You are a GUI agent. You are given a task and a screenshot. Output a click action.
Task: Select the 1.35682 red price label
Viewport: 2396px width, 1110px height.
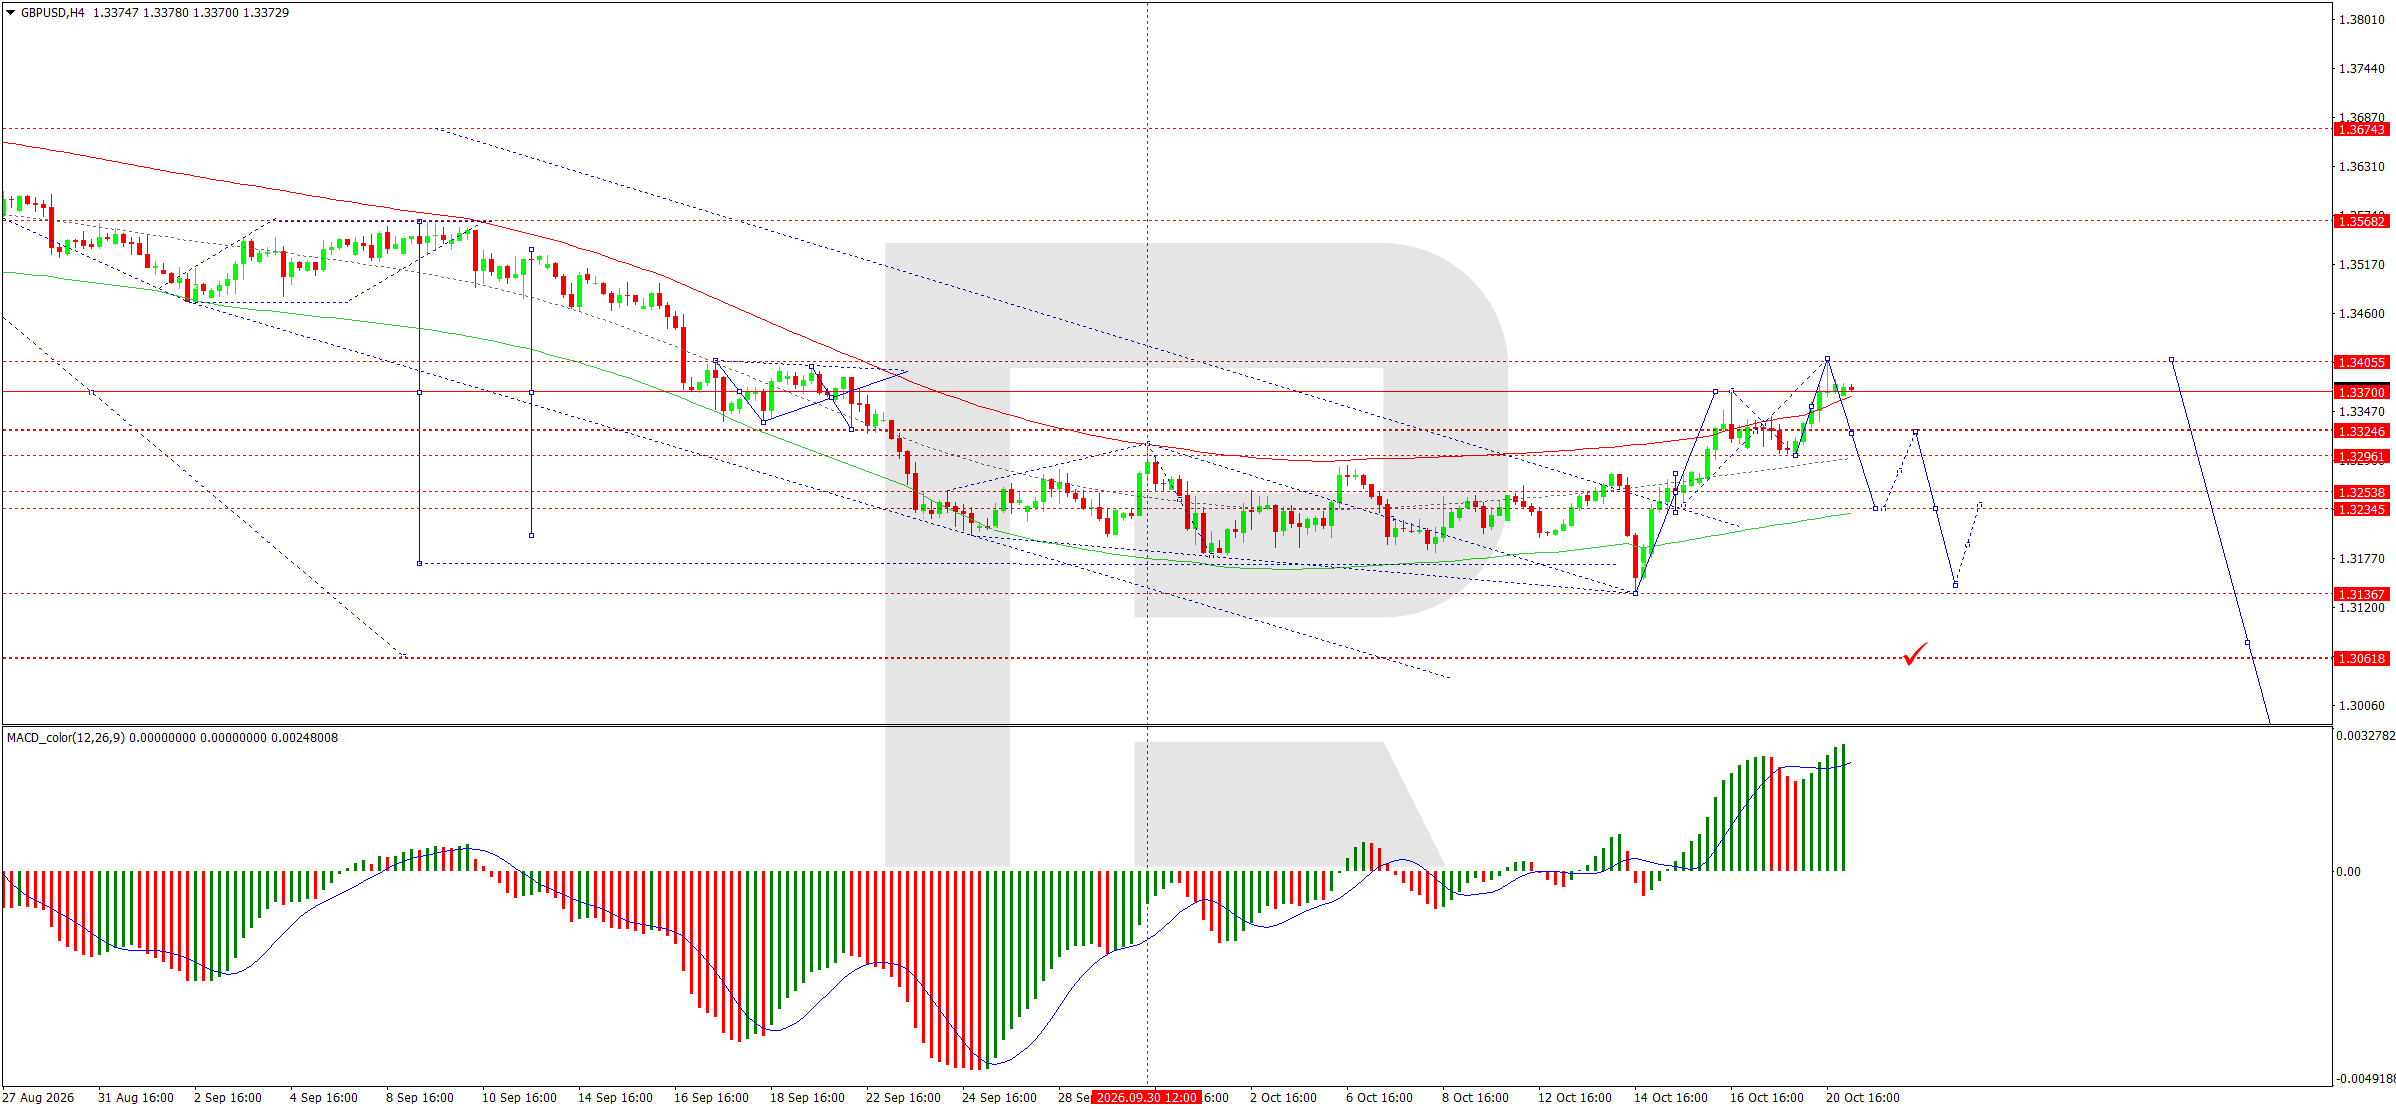coord(2362,222)
